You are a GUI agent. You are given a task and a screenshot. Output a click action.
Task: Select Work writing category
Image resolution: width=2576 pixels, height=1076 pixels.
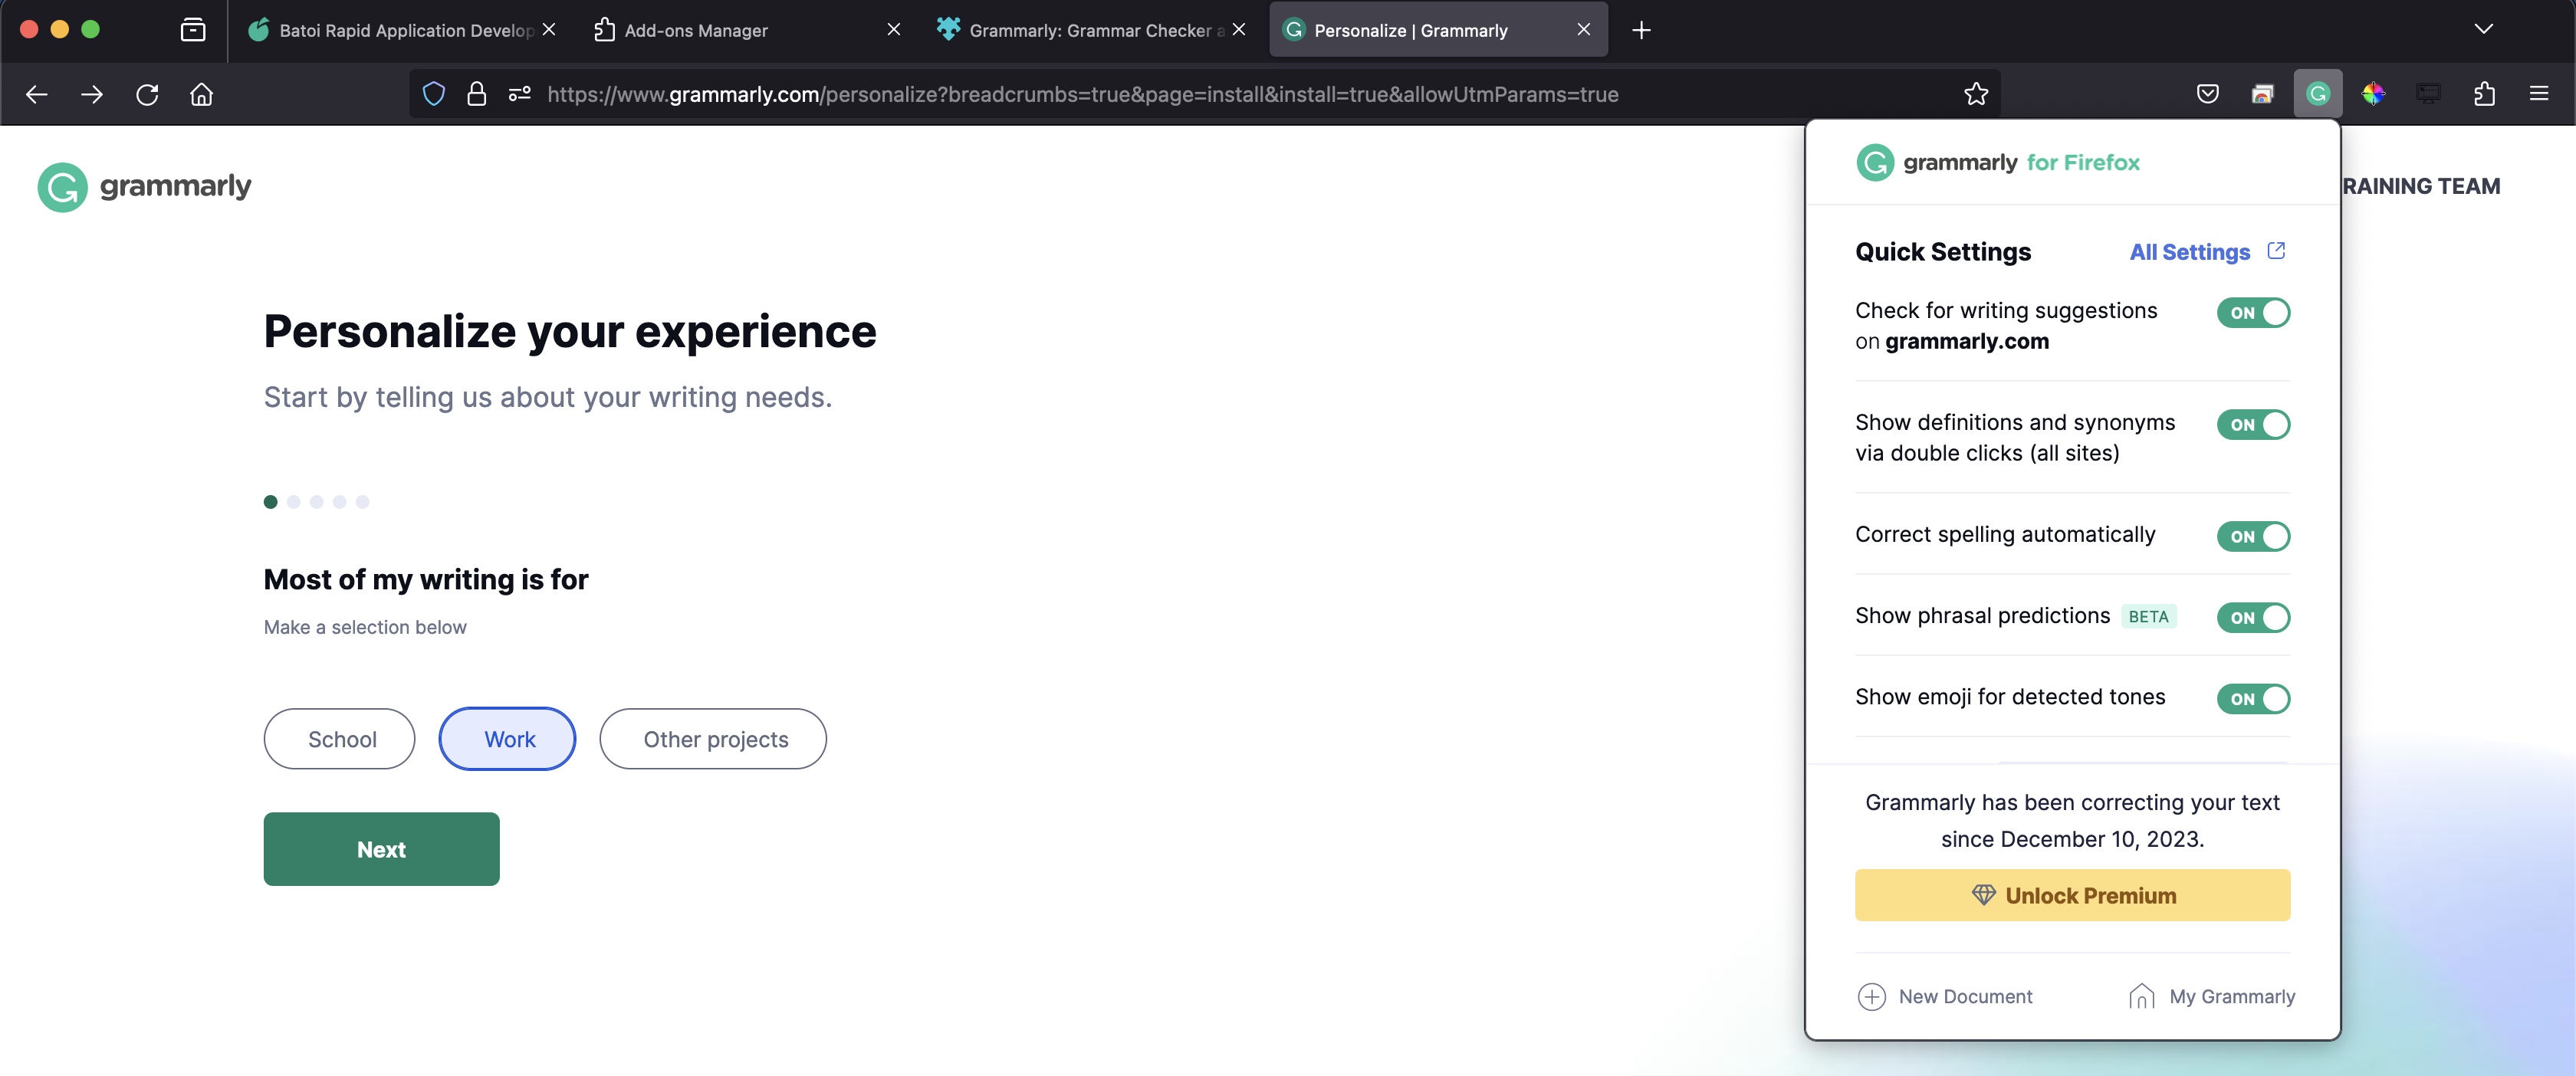(508, 737)
